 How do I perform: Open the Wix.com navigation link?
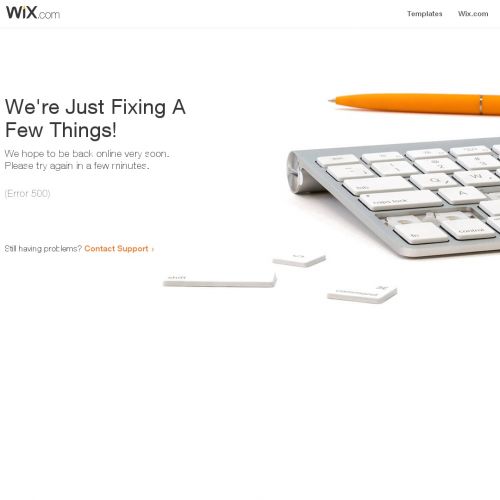pos(473,14)
